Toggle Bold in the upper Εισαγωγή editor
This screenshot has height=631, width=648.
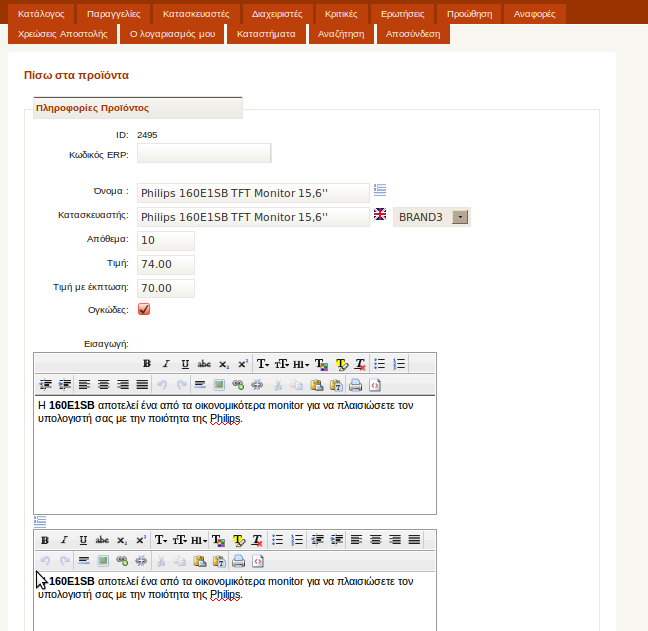(147, 364)
